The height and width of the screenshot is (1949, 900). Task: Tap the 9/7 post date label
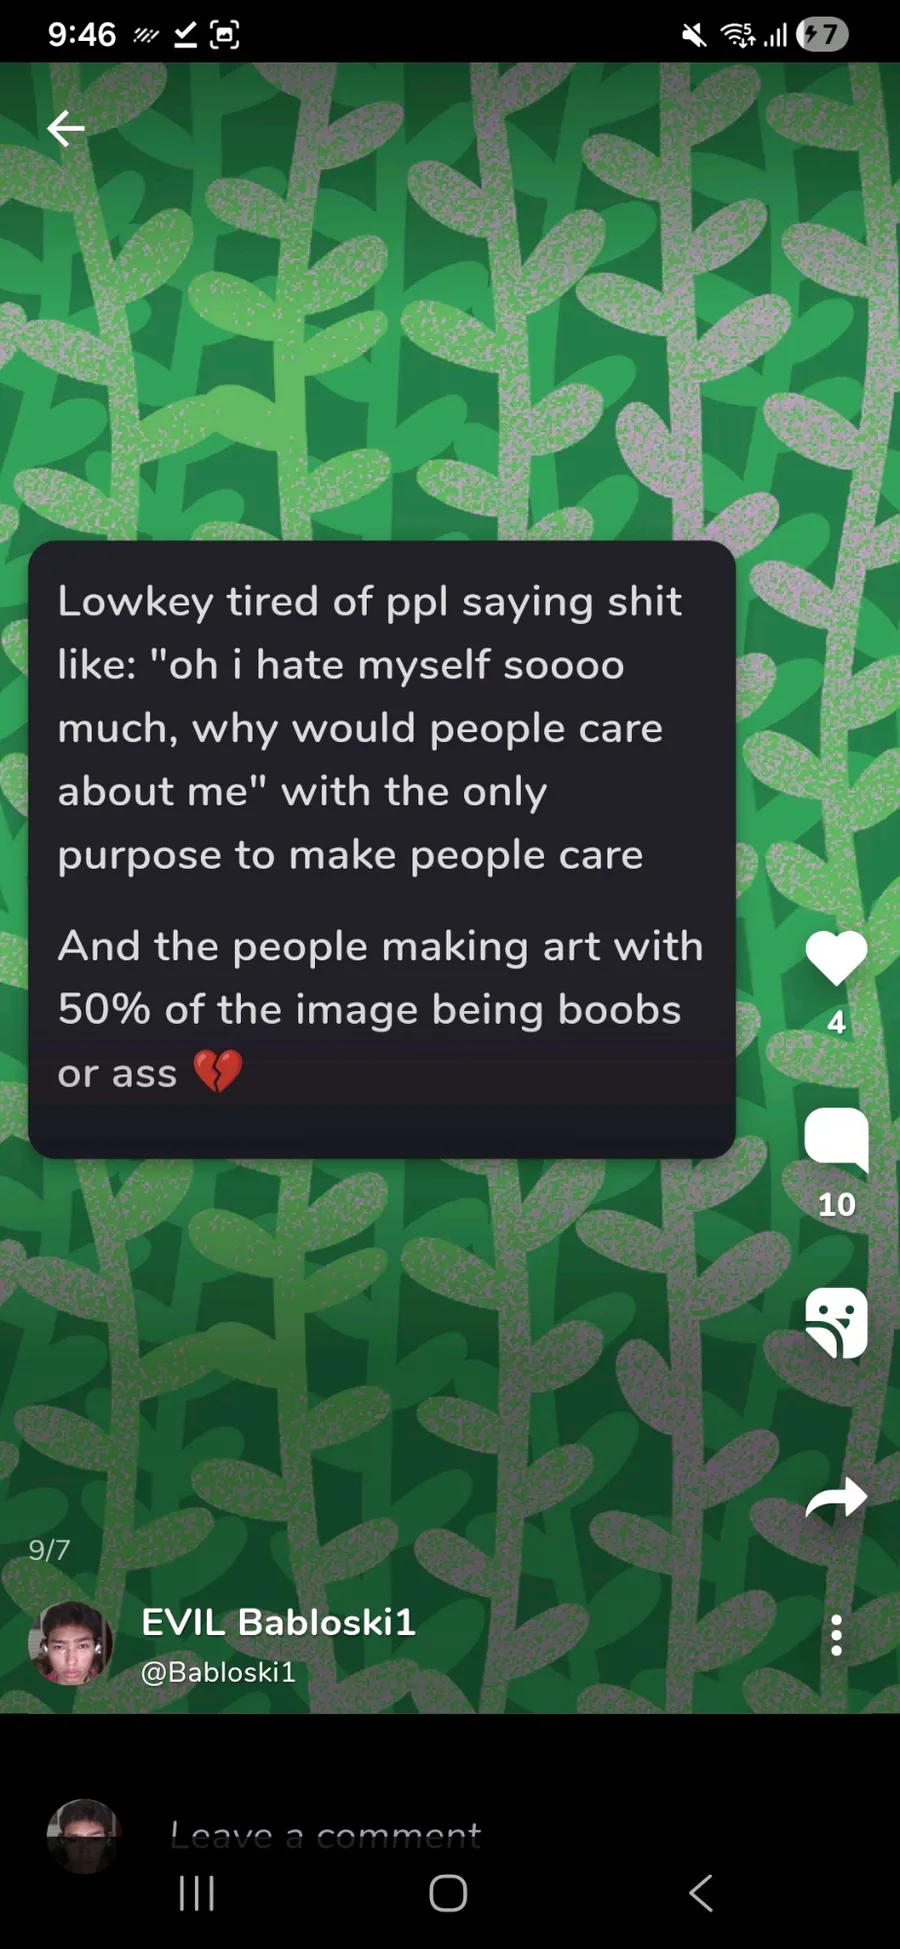49,1550
